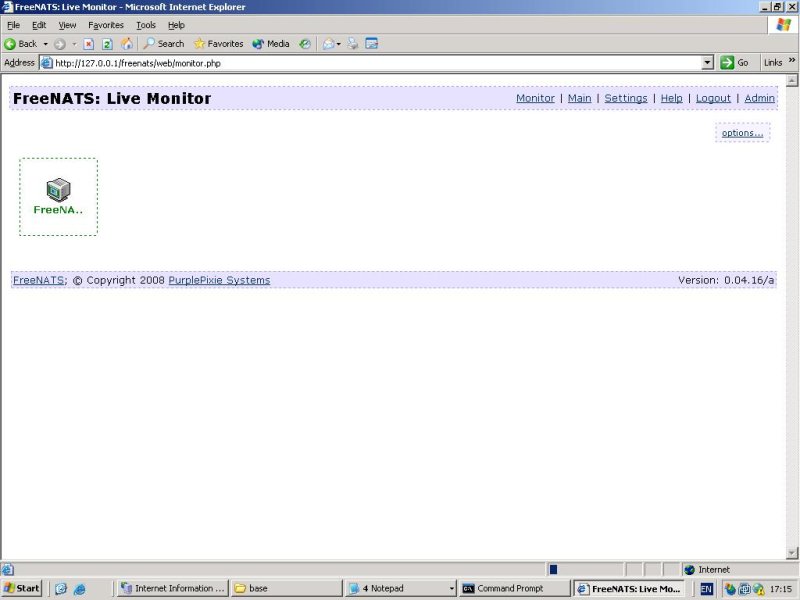Click the scrollbar down arrow

[x=792, y=553]
